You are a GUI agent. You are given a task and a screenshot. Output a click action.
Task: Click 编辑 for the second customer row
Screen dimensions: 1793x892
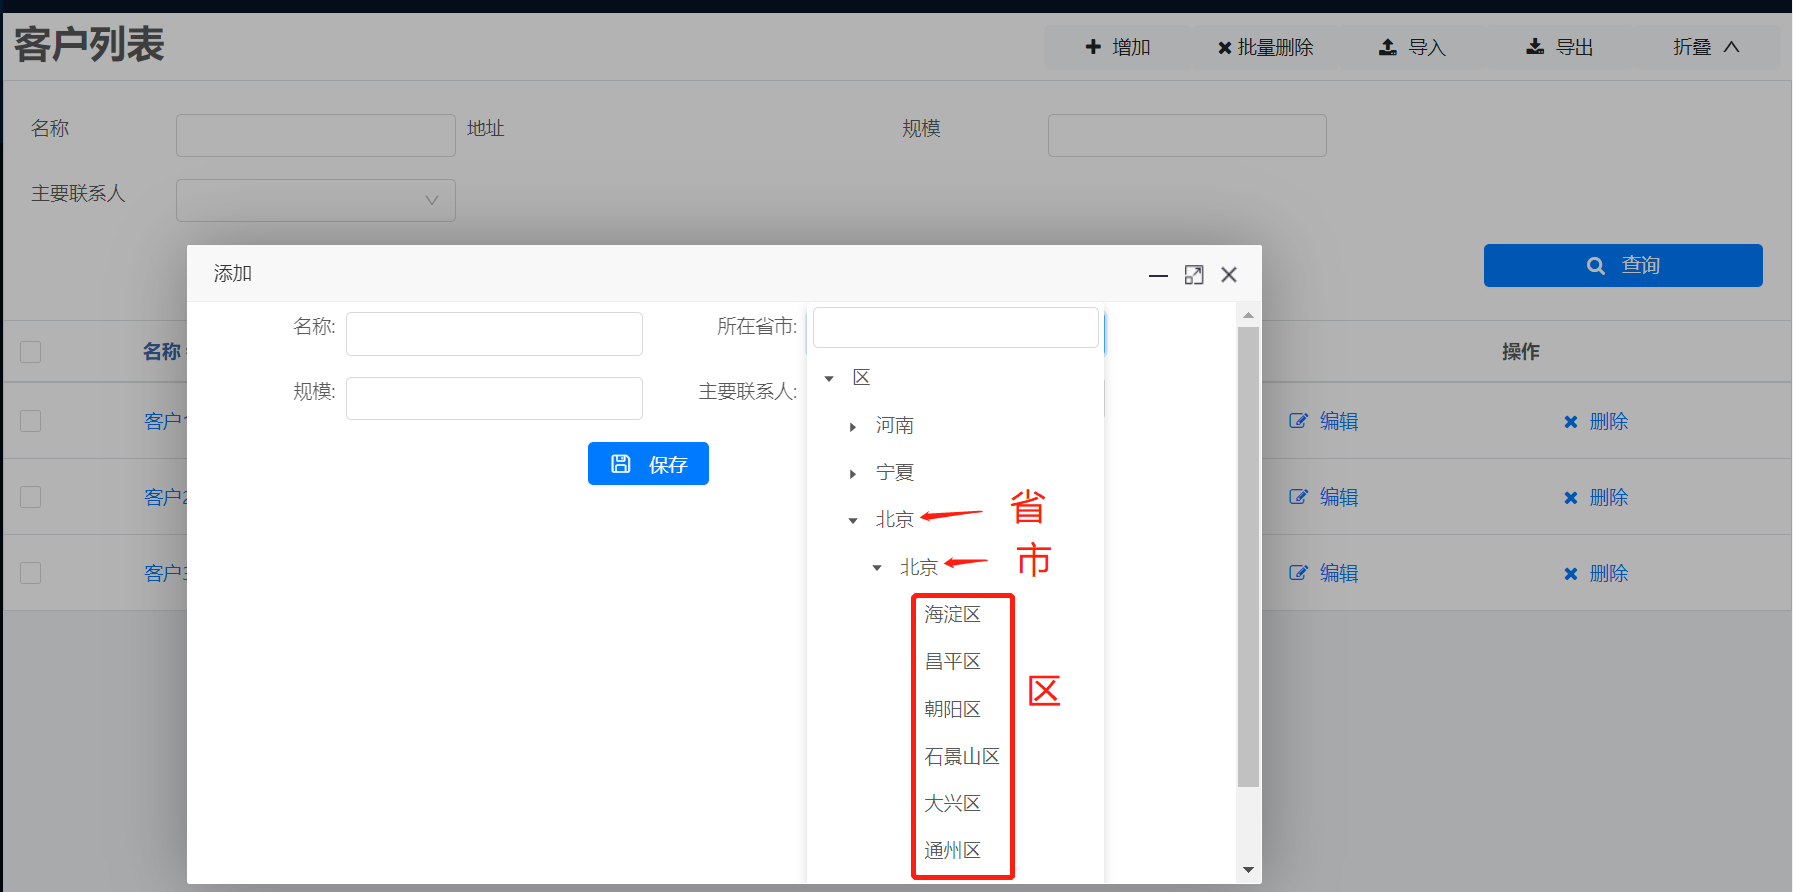1324,497
